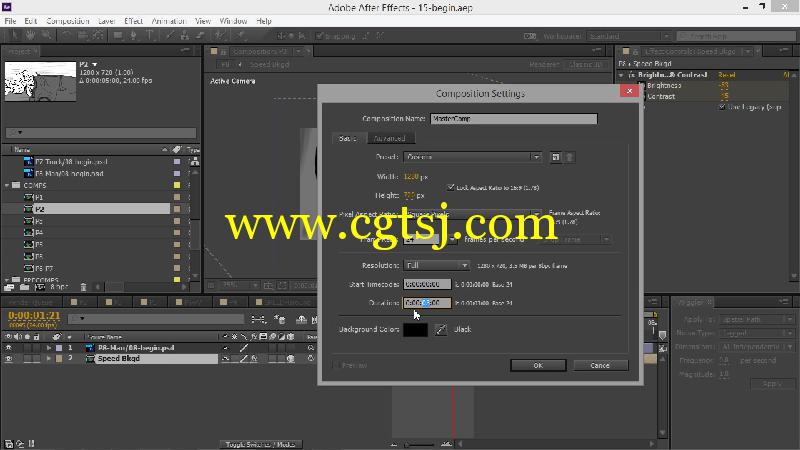Click the 8 bpc color depth button
The image size is (800, 450).
point(59,287)
